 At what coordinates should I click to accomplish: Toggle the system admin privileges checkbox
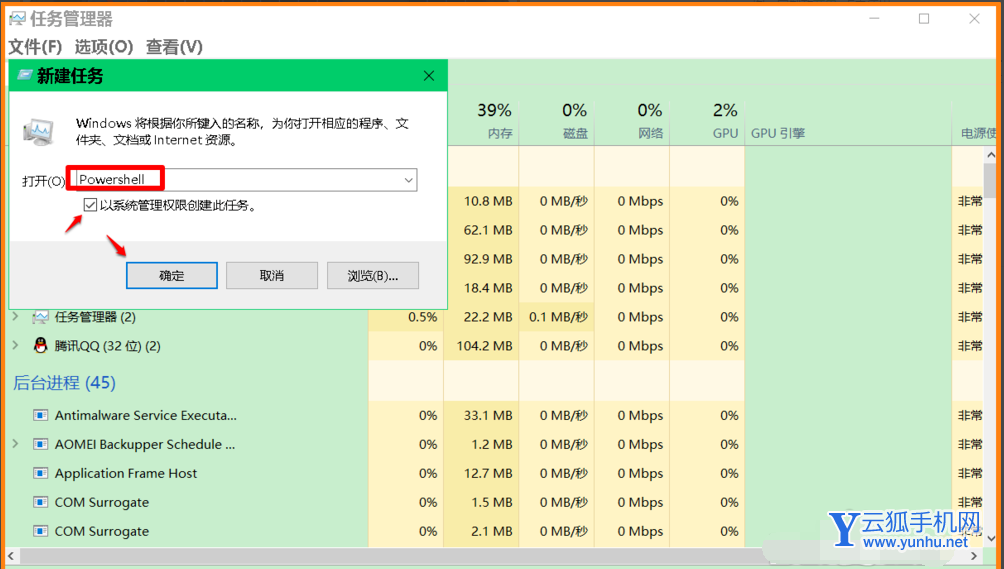pyautogui.click(x=90, y=205)
